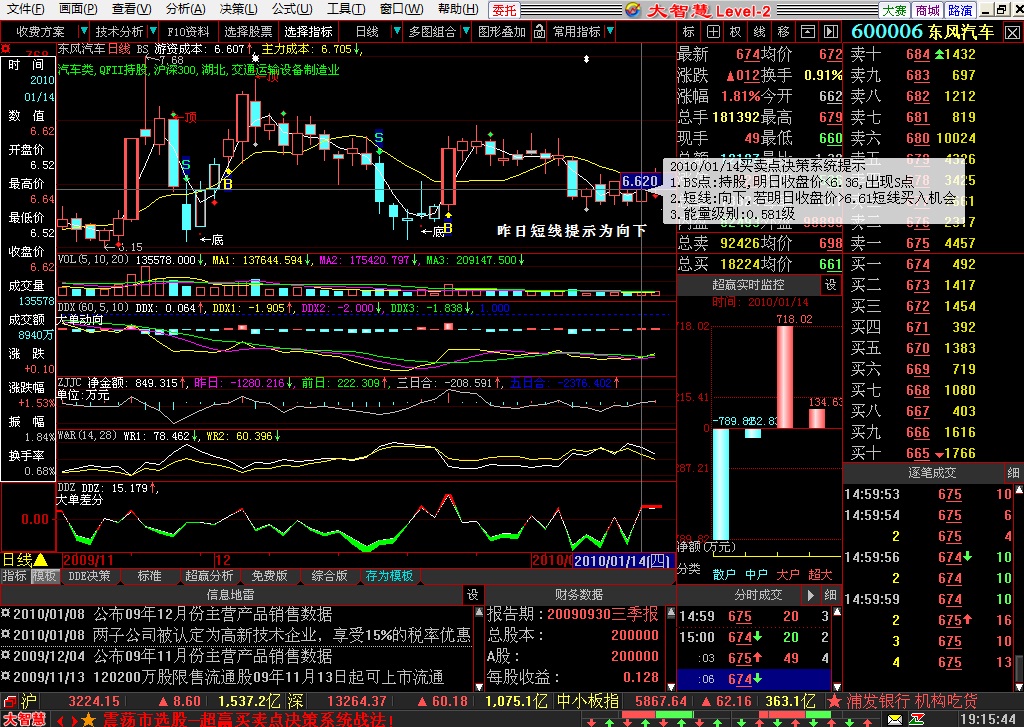Click the 日线 period triangle indicator
Screen dimensions: 1024x727
40,560
